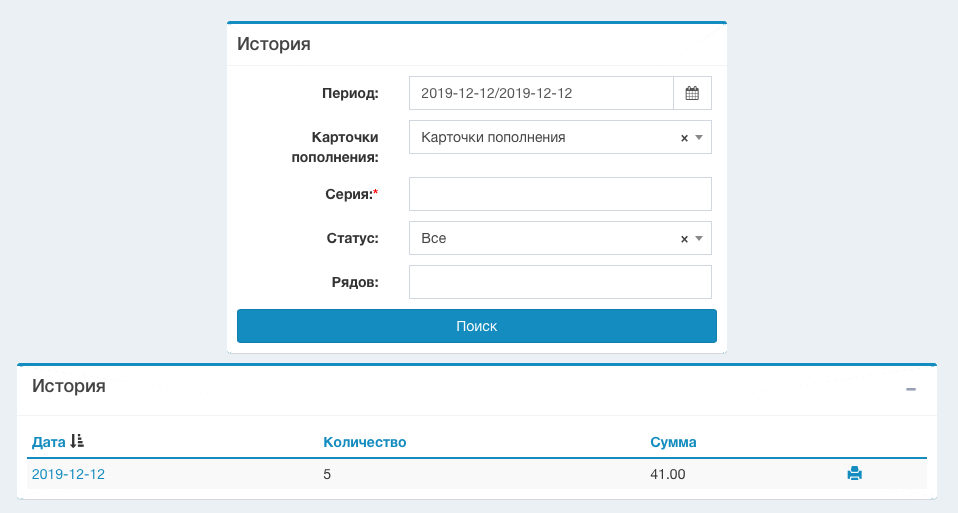Viewport: 958px width, 513px height.
Task: Sort the table by the Дата column header
Action: [48, 442]
